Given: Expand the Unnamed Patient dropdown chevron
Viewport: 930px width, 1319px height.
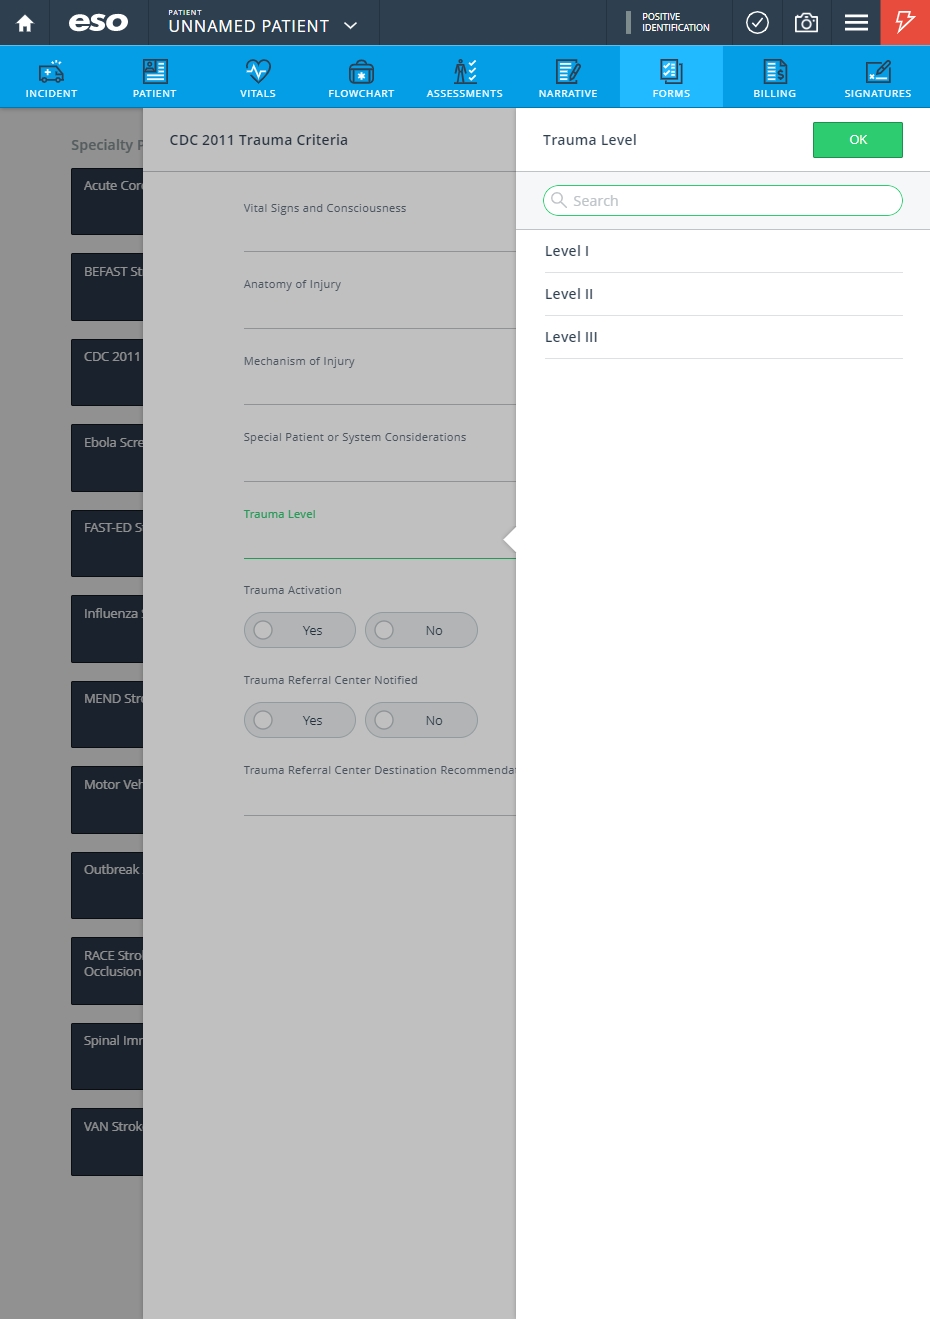Looking at the screenshot, I should pos(350,26).
